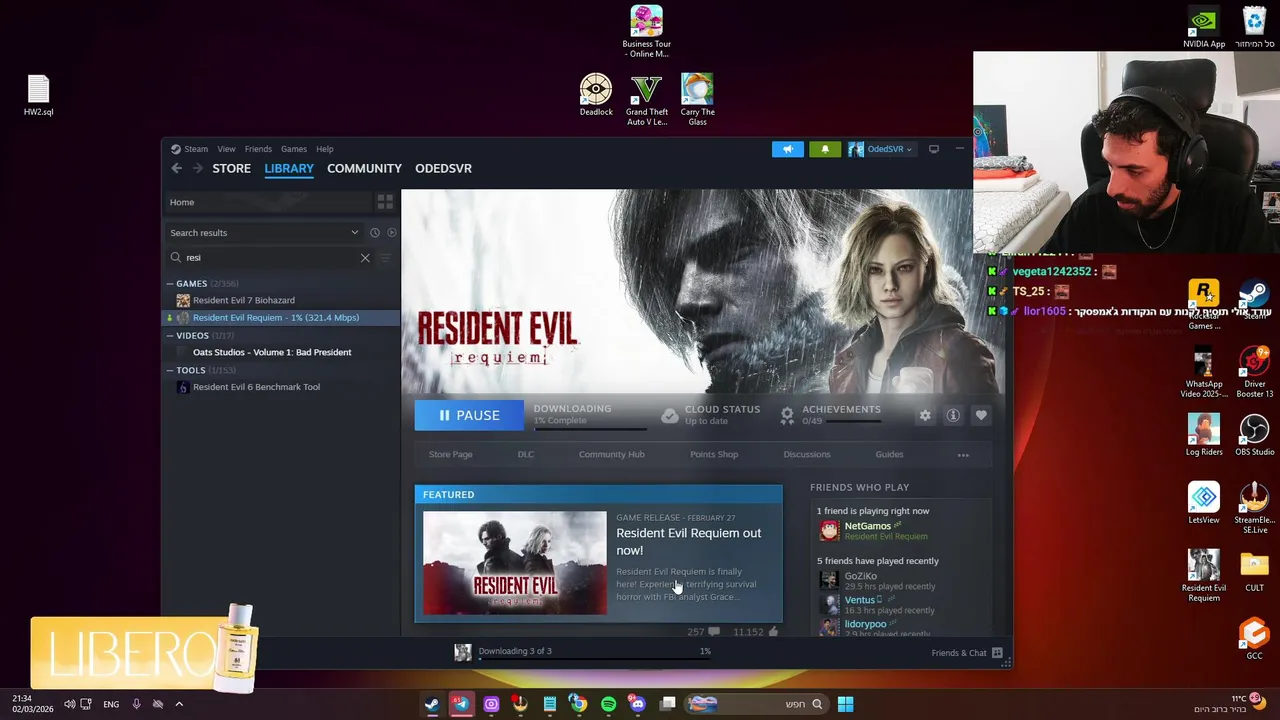Open game settings gear for Requiem

click(x=925, y=415)
